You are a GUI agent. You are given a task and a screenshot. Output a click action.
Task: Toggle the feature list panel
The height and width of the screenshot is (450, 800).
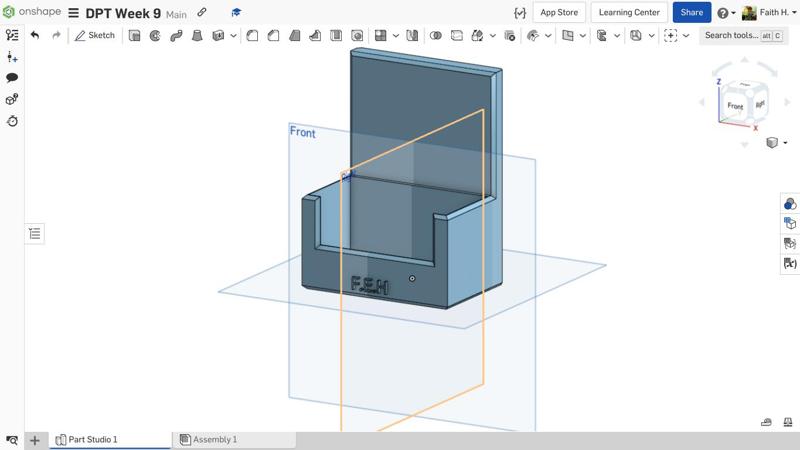pos(12,35)
